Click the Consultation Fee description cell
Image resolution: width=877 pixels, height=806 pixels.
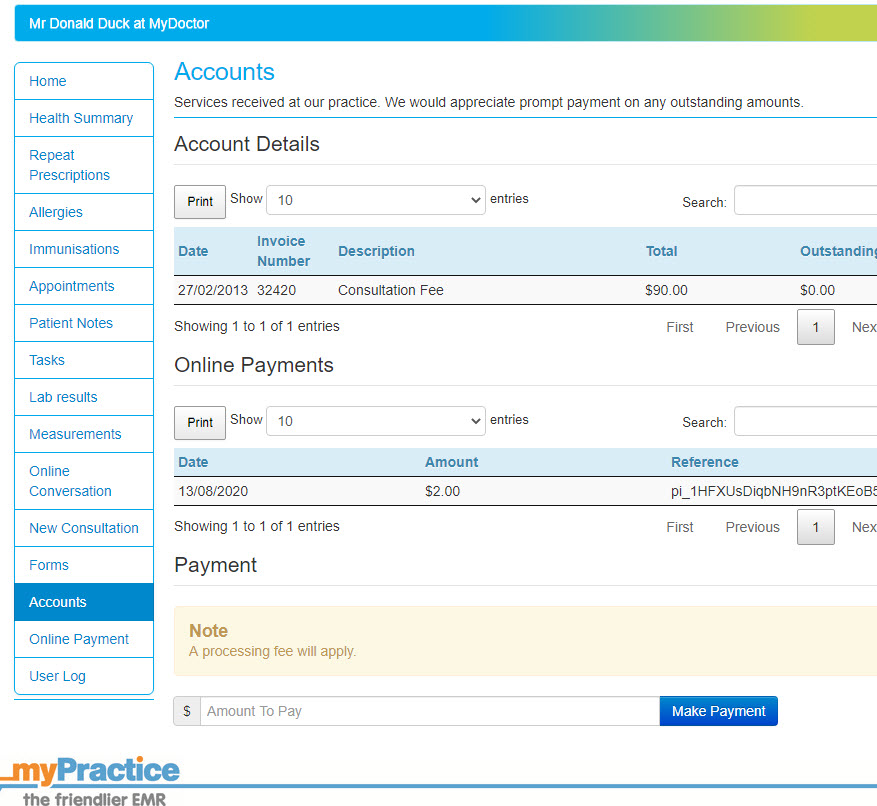click(x=390, y=290)
